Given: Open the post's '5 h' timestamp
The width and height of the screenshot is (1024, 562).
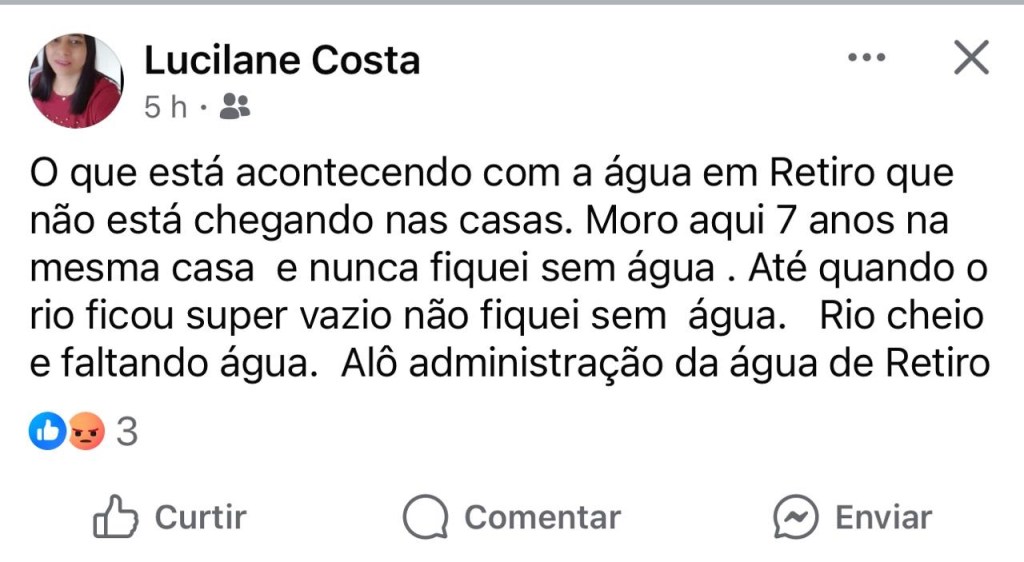Looking at the screenshot, I should click(165, 107).
